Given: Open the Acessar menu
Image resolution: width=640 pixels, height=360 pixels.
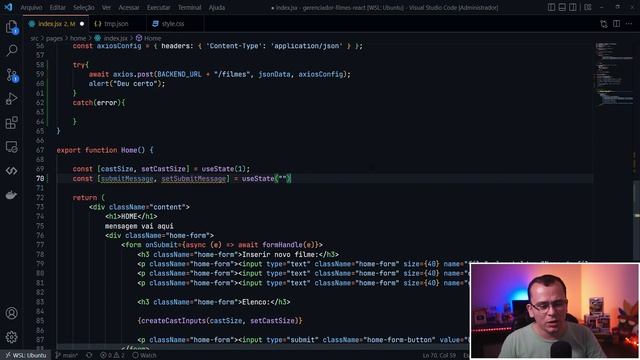Looking at the screenshot, I should tap(129, 7).
